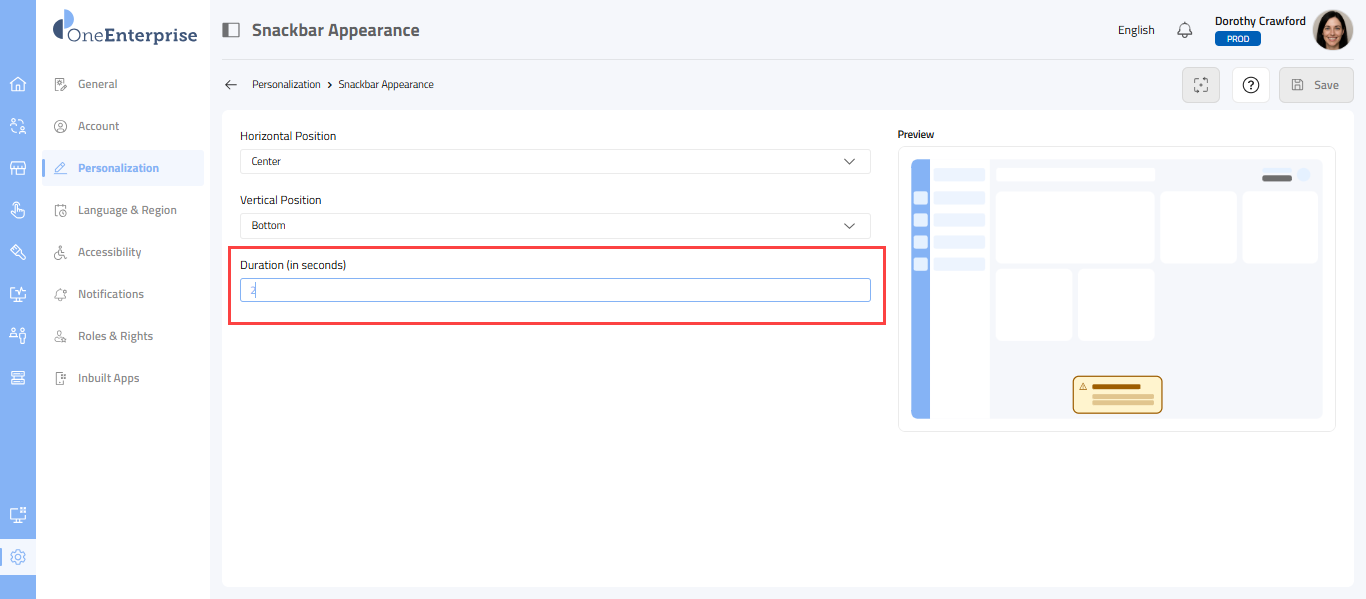Open Dorothy Crawford's profile avatar
Viewport: 1366px width, 599px height.
tap(1332, 30)
